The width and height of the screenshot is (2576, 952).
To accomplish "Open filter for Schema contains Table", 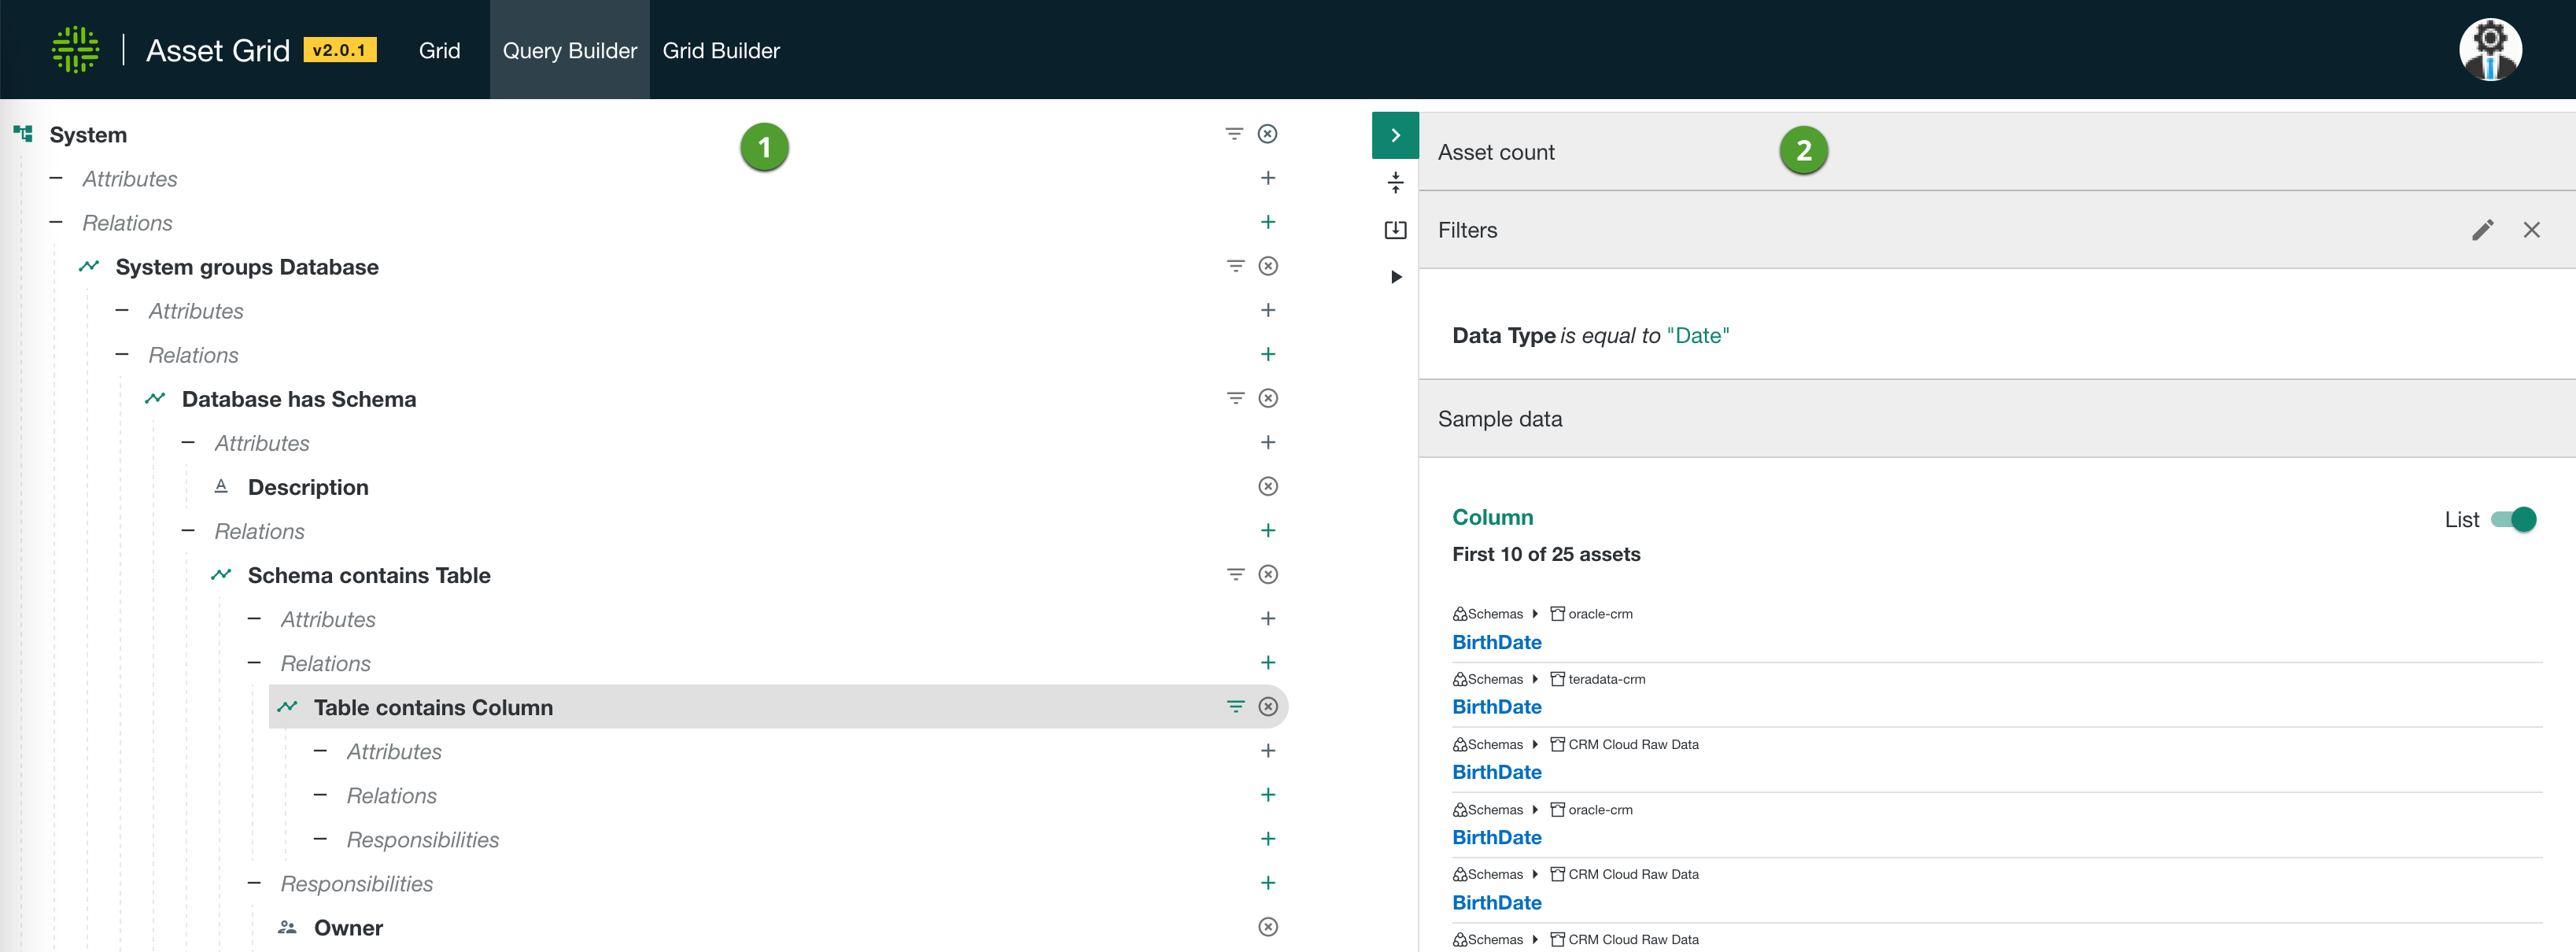I will pos(1236,574).
